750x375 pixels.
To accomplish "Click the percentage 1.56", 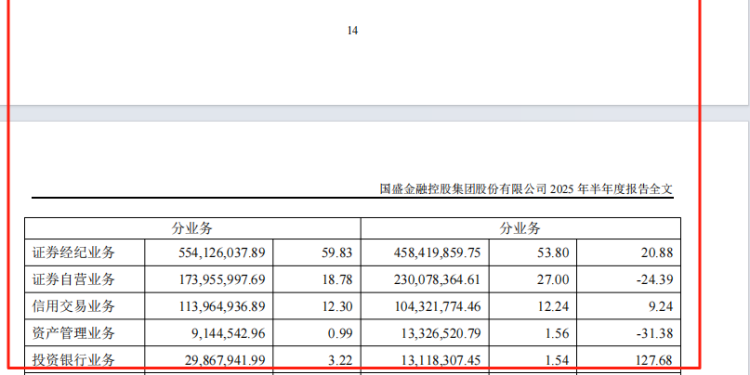I will point(557,333).
